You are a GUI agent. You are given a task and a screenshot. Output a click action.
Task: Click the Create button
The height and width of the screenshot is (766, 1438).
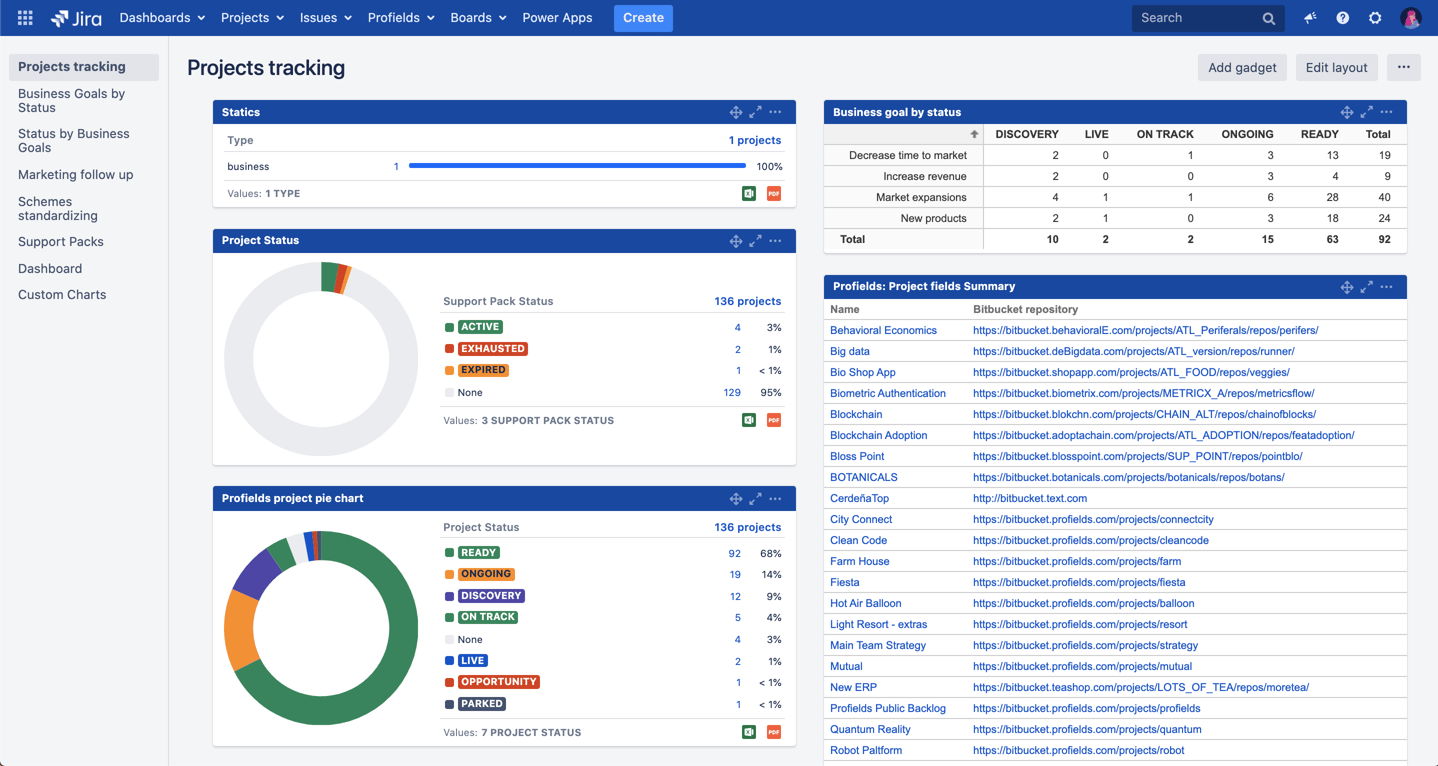pyautogui.click(x=643, y=18)
